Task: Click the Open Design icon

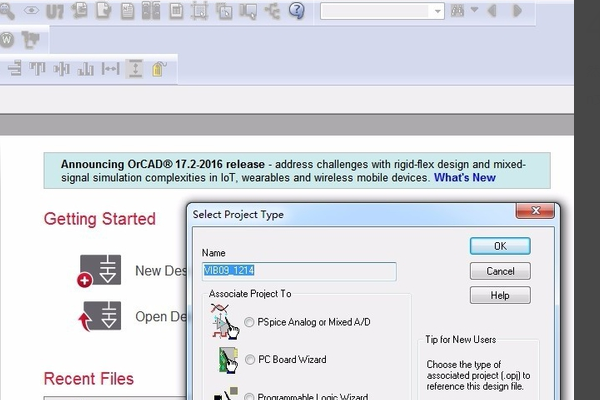Action: [100, 316]
